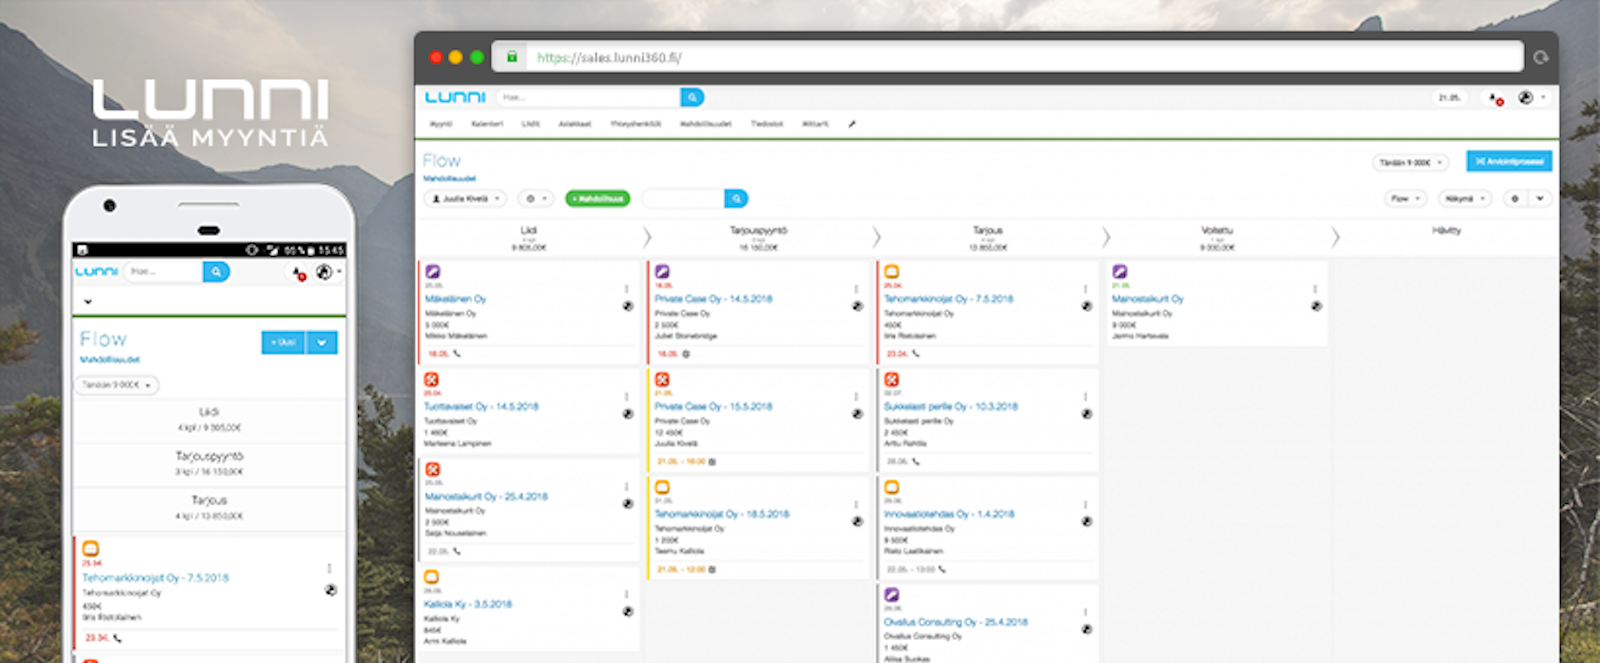Image resolution: width=1600 pixels, height=663 pixels.
Task: Open the Juulia Kivelä user filter dropdown
Action: click(x=466, y=199)
